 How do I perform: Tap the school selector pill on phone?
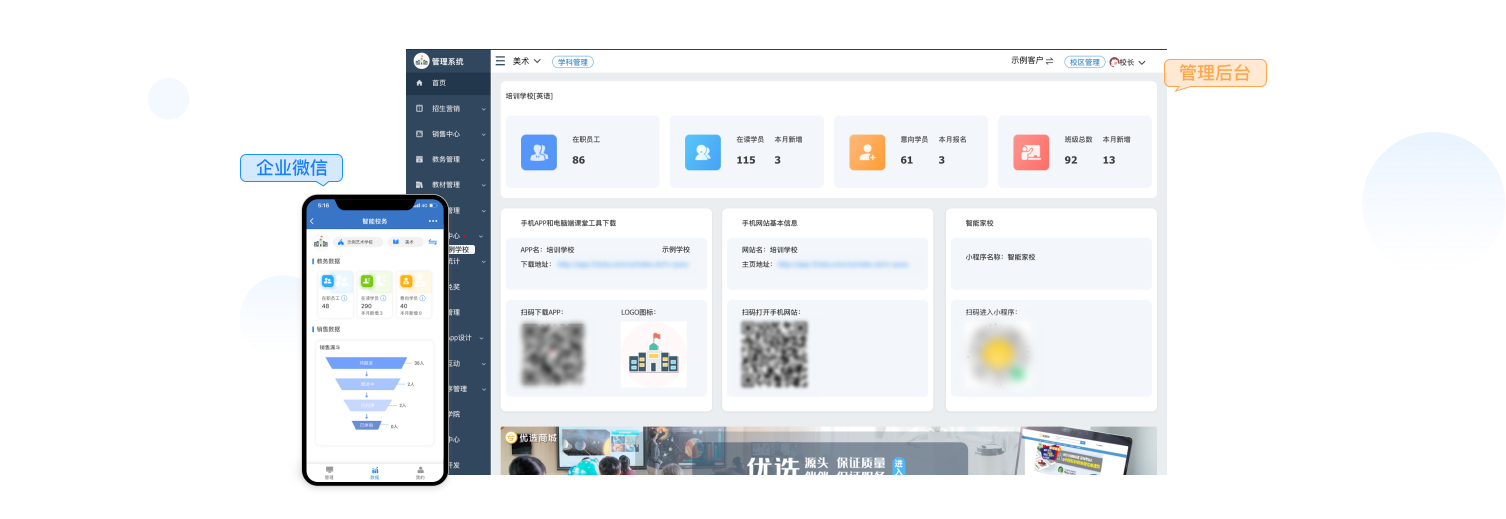pyautogui.click(x=358, y=242)
